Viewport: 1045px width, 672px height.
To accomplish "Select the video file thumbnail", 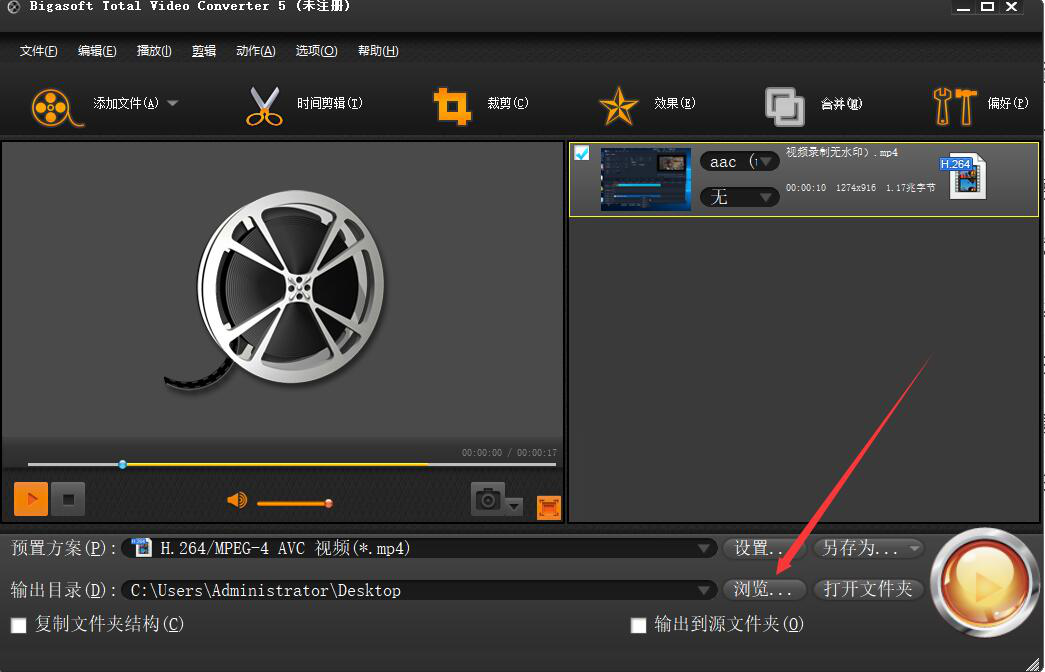I will (x=646, y=179).
